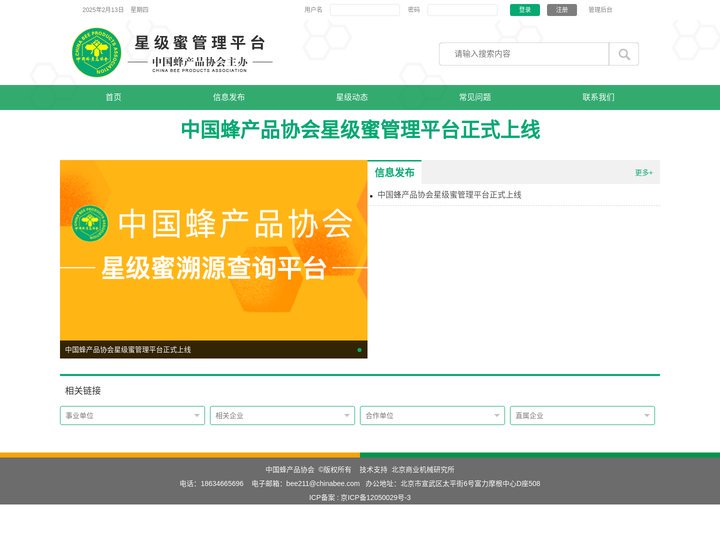
Task: Click the phone number 18634665696
Action: [222, 484]
